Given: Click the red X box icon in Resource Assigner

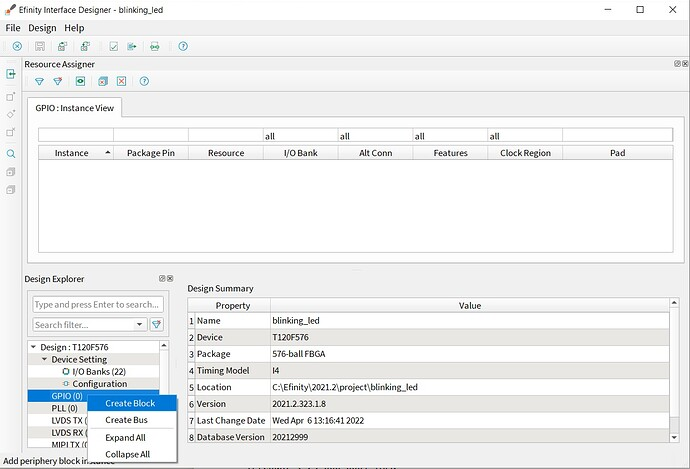Looking at the screenshot, I should click(121, 81).
